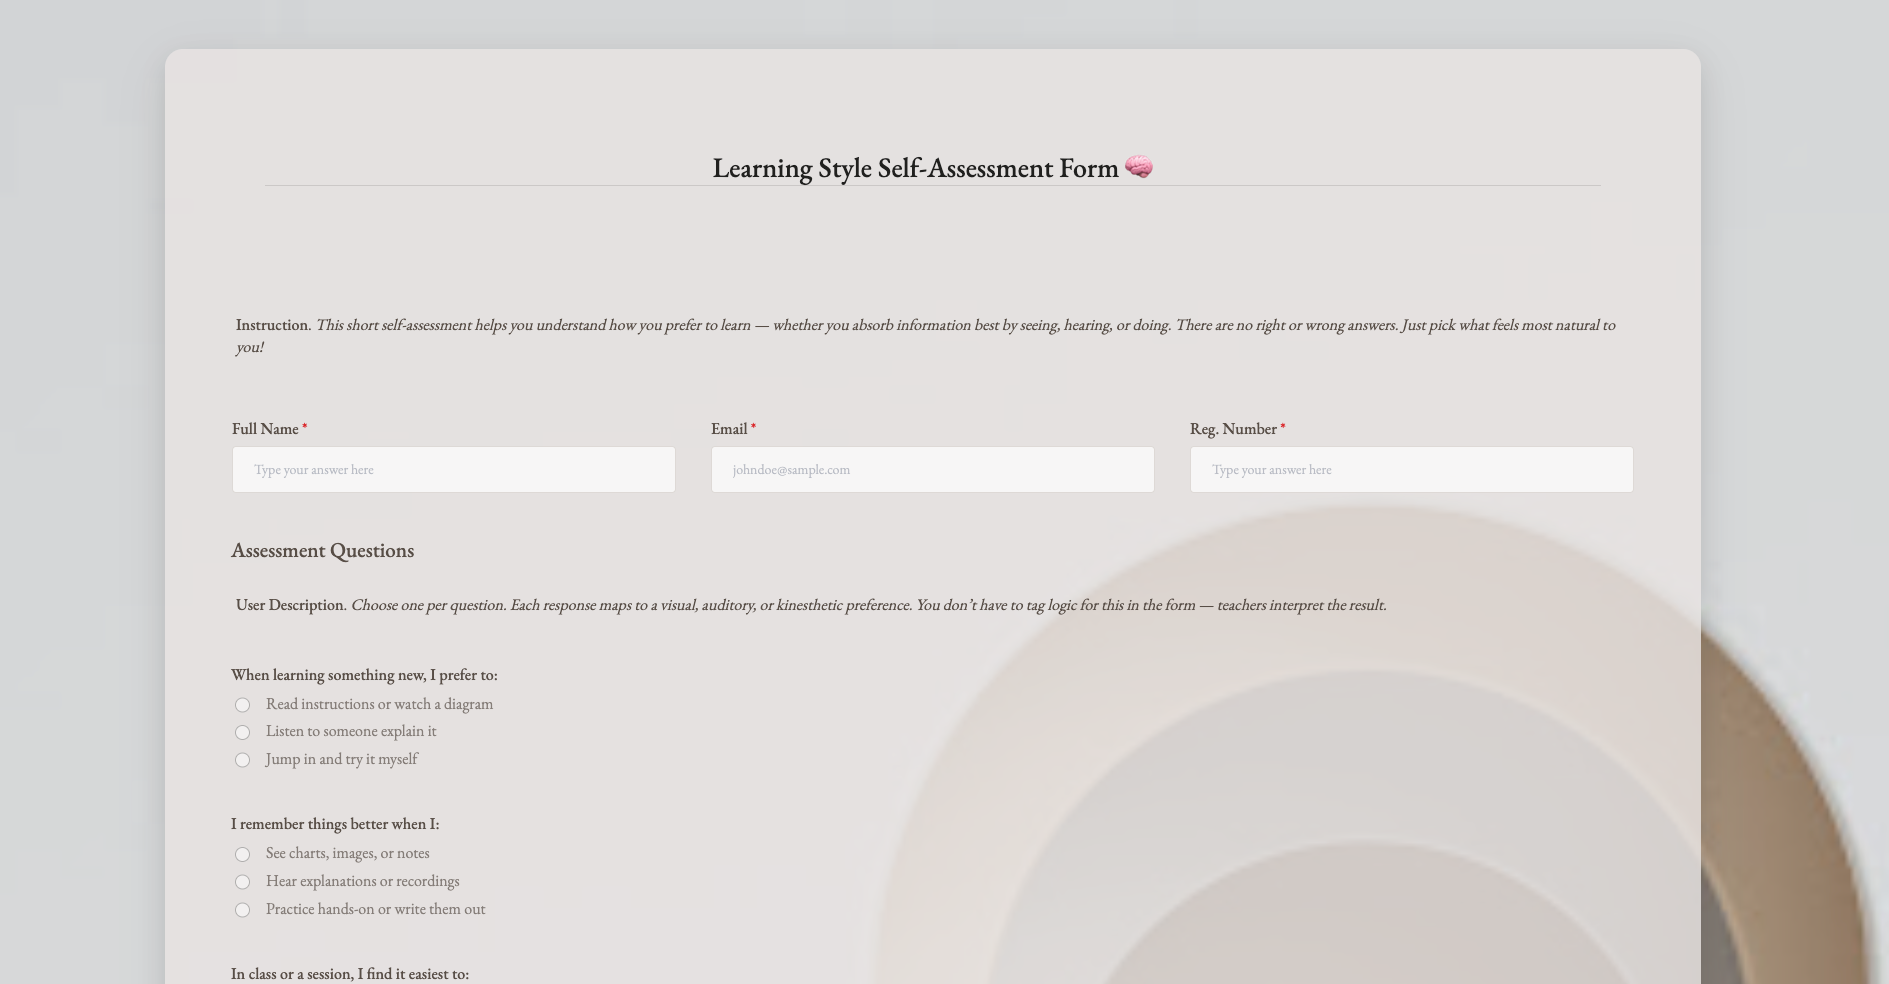Image resolution: width=1889 pixels, height=984 pixels.
Task: Select "Read instructions or watch a diagram"
Action: (x=242, y=704)
